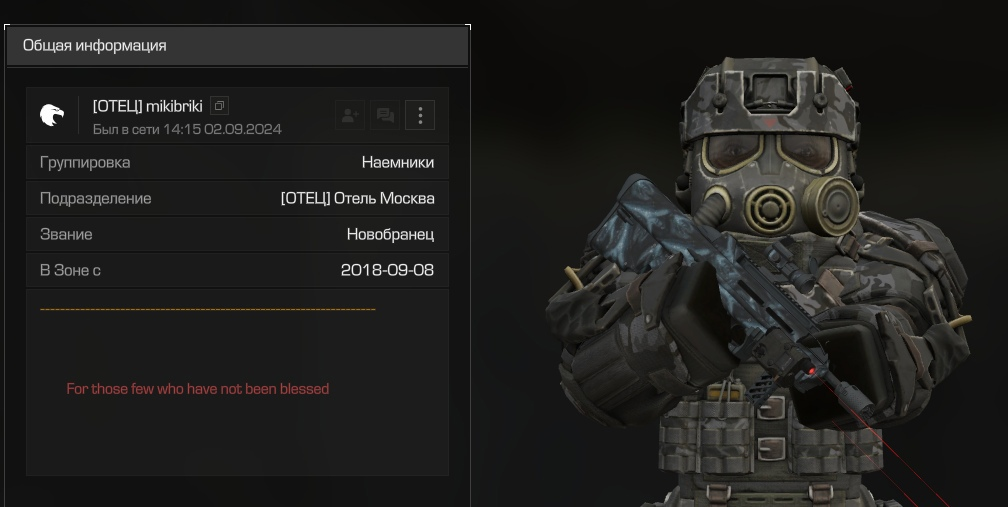Click the [ОТЕЦ] mikibriki player name
The width and height of the screenshot is (1008, 507).
147,106
